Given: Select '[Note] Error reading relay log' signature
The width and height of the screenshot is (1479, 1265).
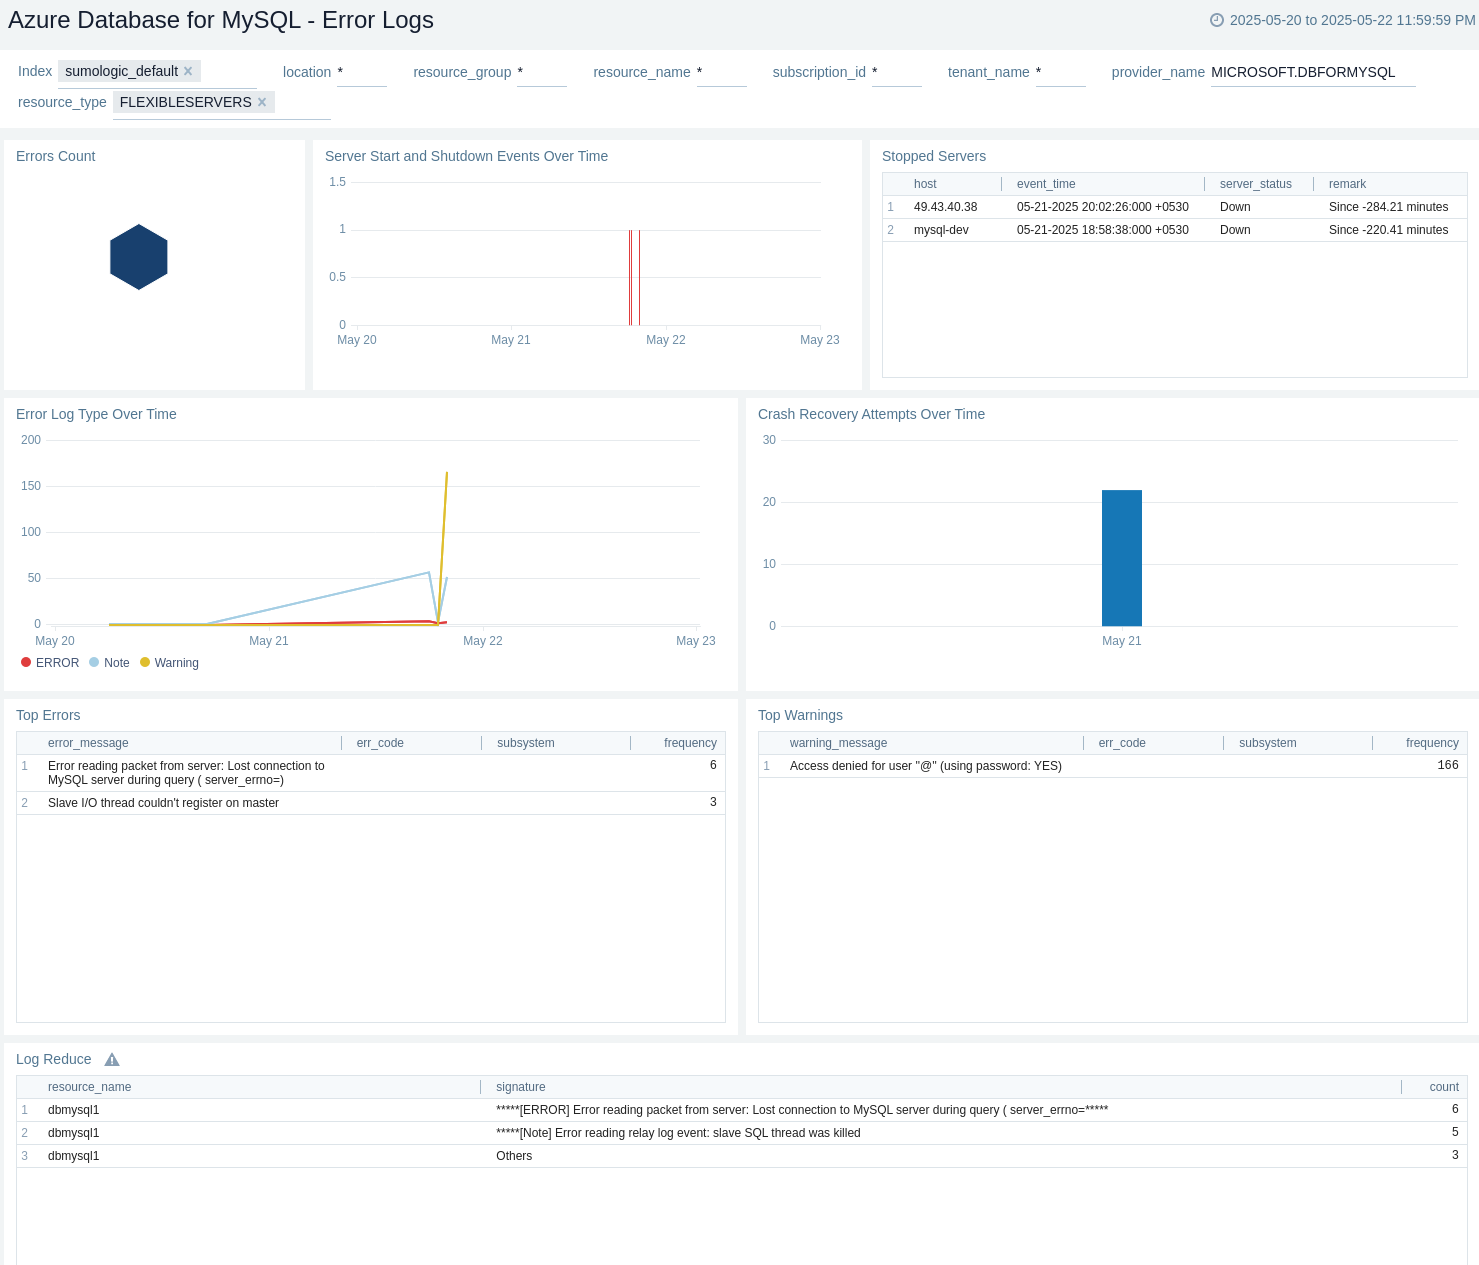Looking at the screenshot, I should click(678, 1133).
